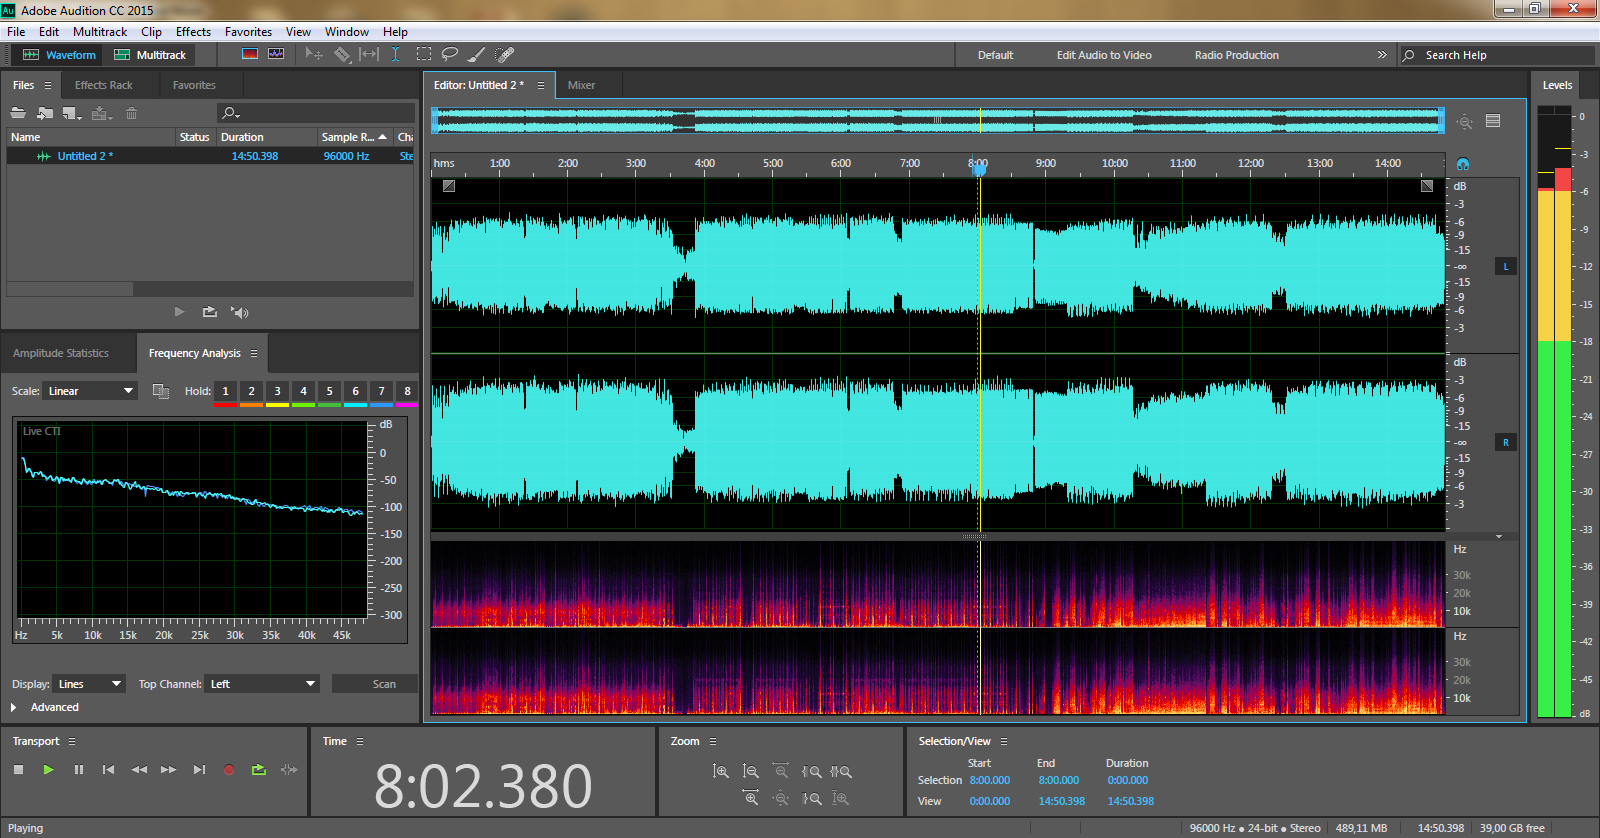
Task: Click the Pause transport button
Action: coord(78,769)
